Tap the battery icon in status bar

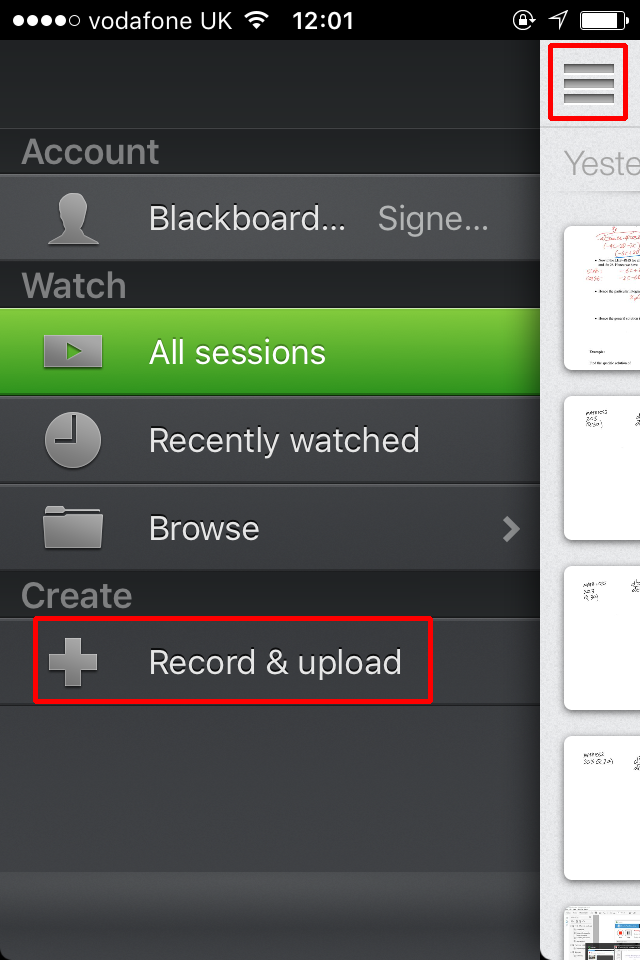pos(604,20)
